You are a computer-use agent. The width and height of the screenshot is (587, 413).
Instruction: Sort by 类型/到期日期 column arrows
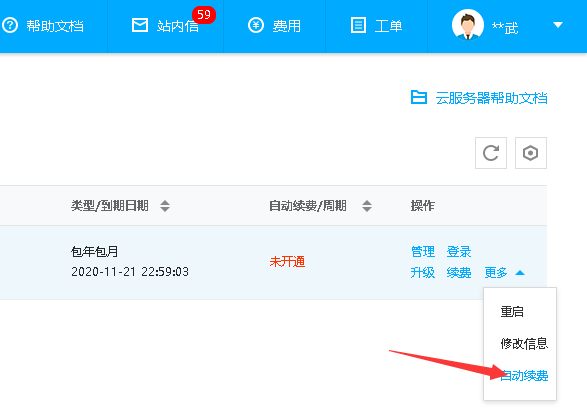pos(165,206)
